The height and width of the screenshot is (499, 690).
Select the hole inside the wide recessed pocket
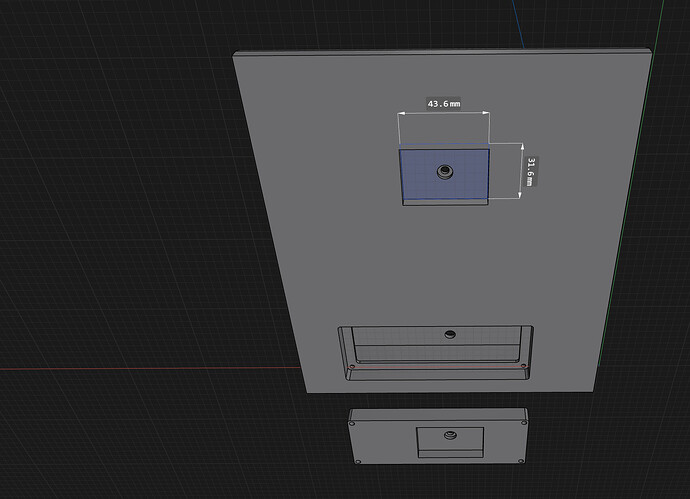click(450, 334)
